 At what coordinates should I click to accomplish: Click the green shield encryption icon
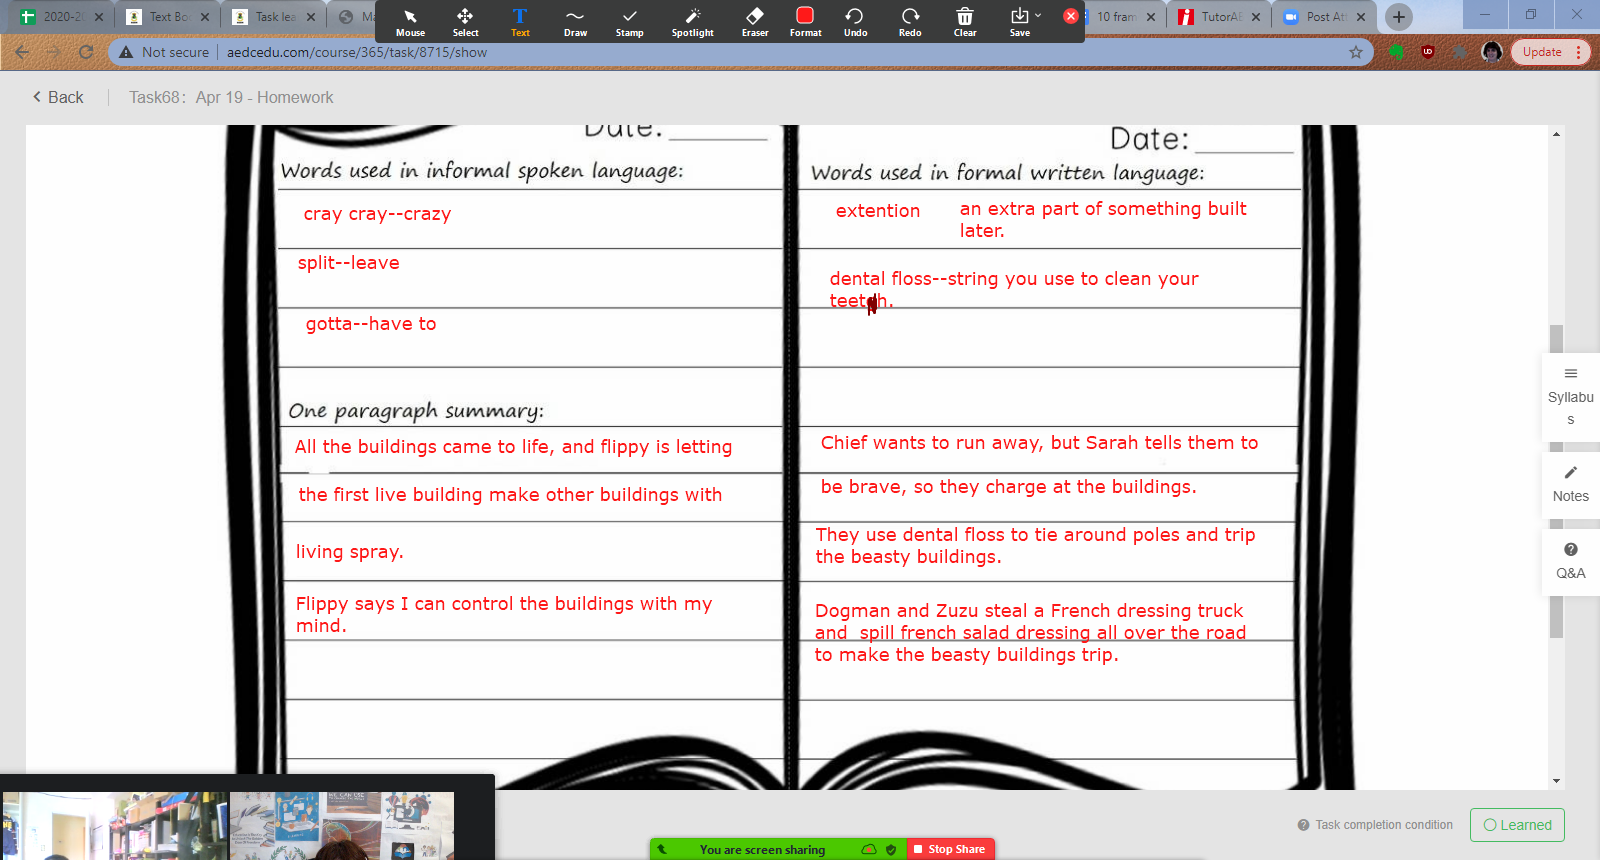pyautogui.click(x=891, y=850)
